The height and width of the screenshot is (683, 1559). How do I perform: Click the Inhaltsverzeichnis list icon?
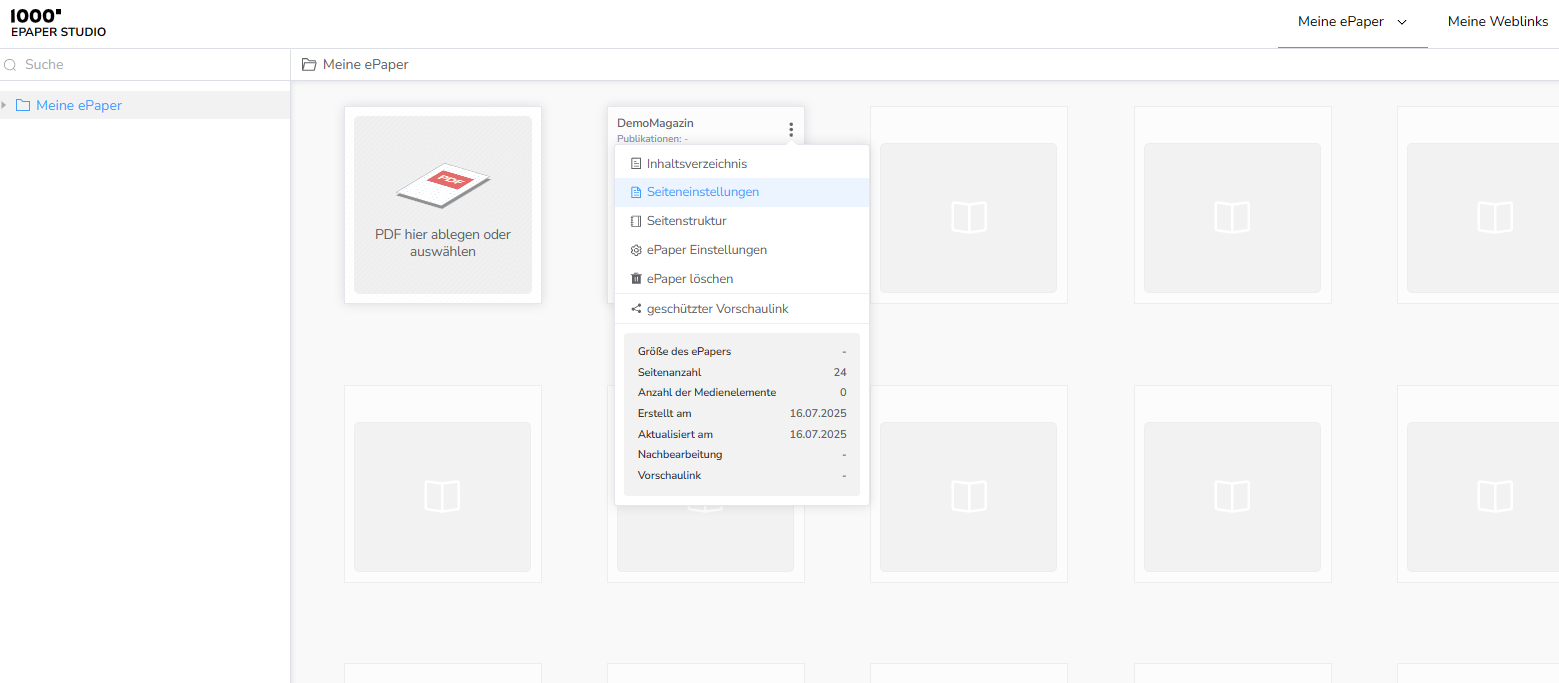tap(636, 164)
